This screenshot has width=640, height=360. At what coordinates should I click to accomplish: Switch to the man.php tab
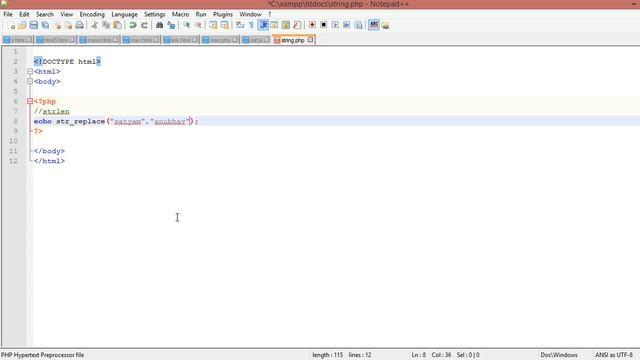tap(220, 40)
